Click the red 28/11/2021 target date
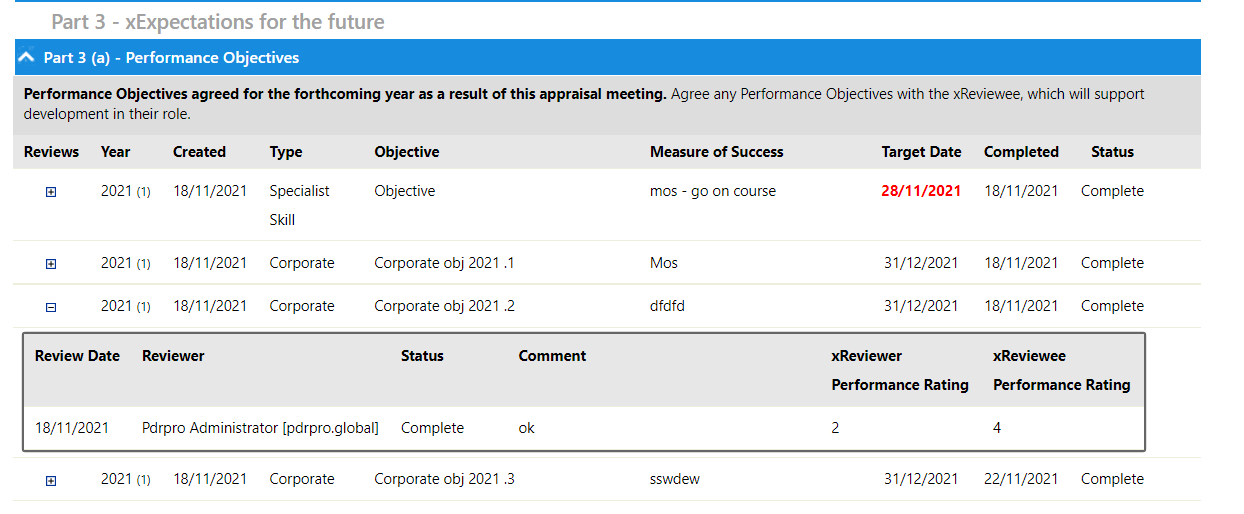The height and width of the screenshot is (514, 1244). (x=921, y=191)
